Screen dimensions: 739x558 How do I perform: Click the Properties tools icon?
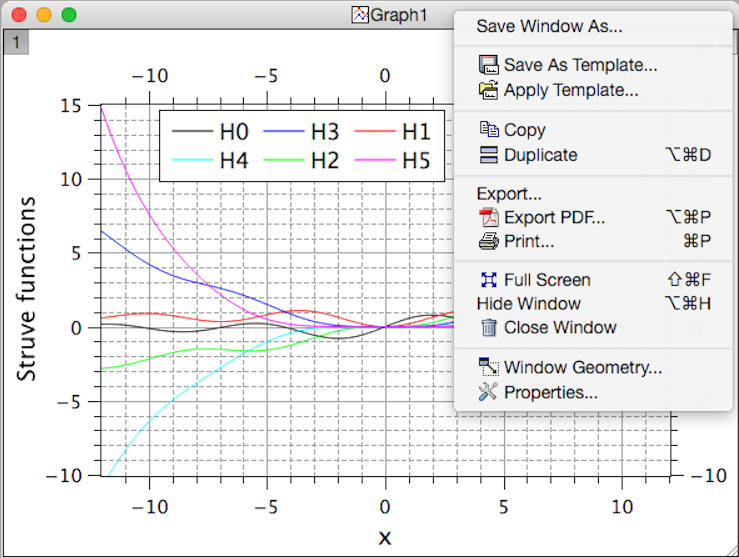tap(488, 392)
